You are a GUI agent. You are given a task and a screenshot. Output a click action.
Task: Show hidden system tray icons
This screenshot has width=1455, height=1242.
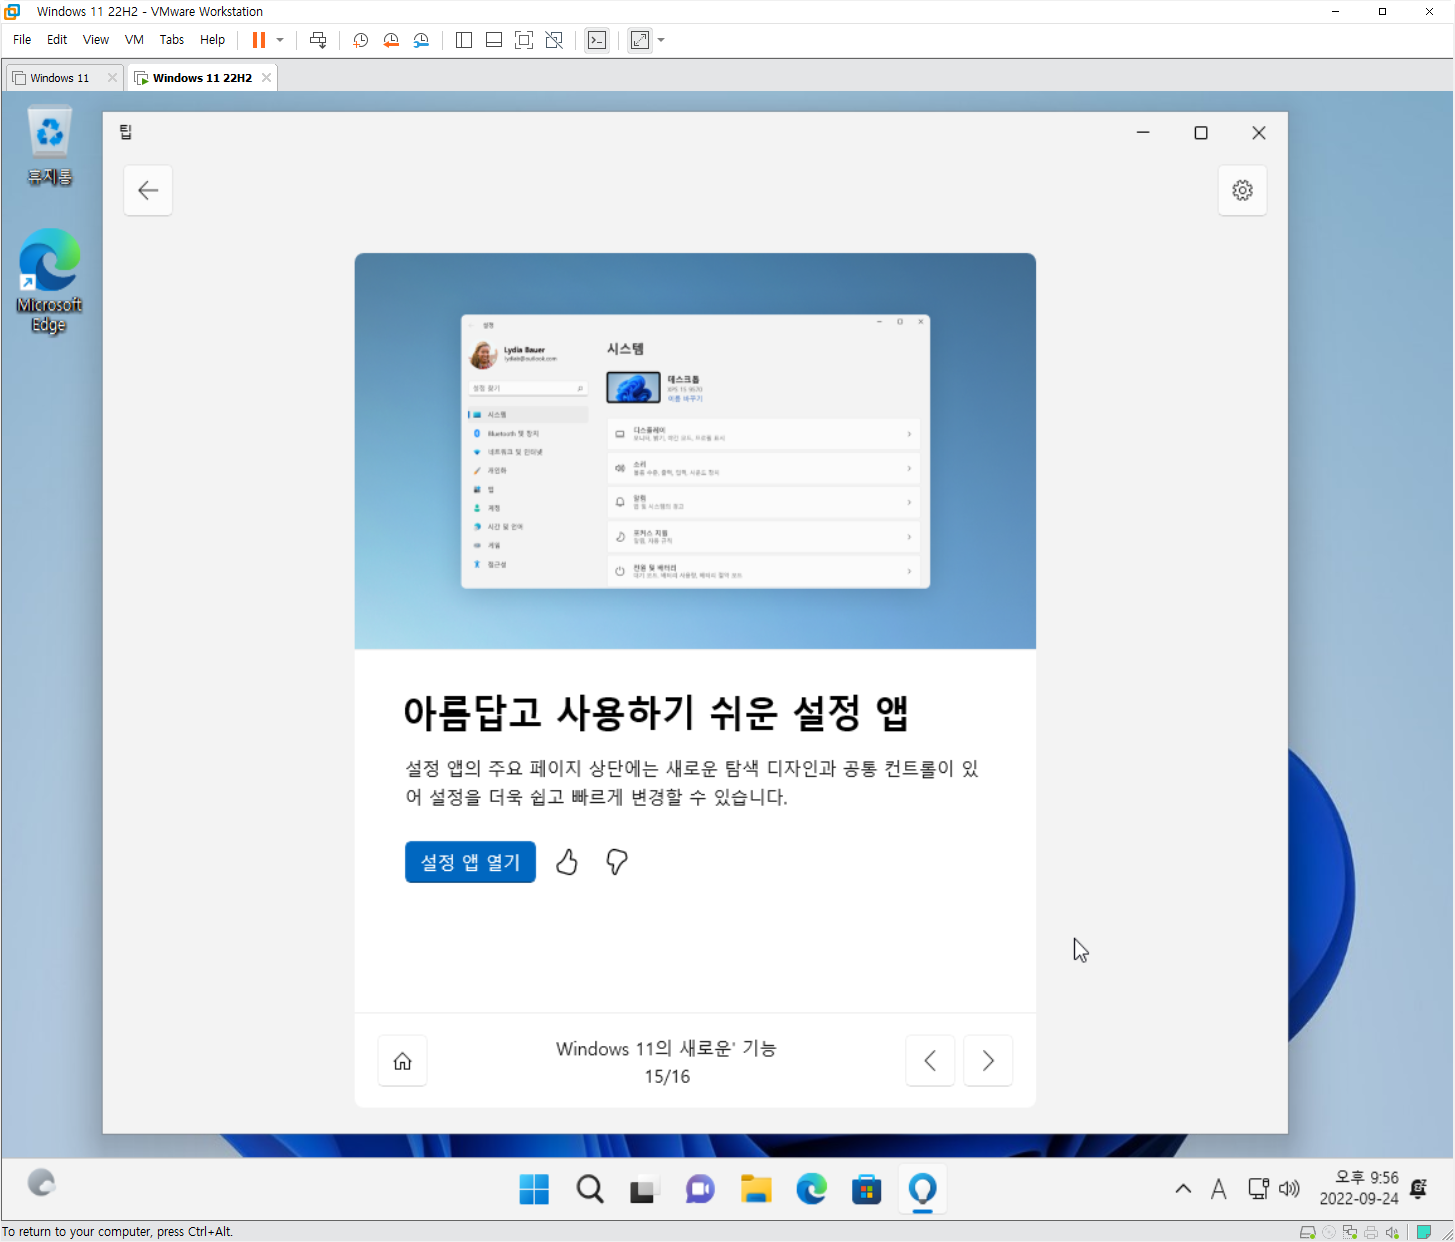tap(1183, 1189)
